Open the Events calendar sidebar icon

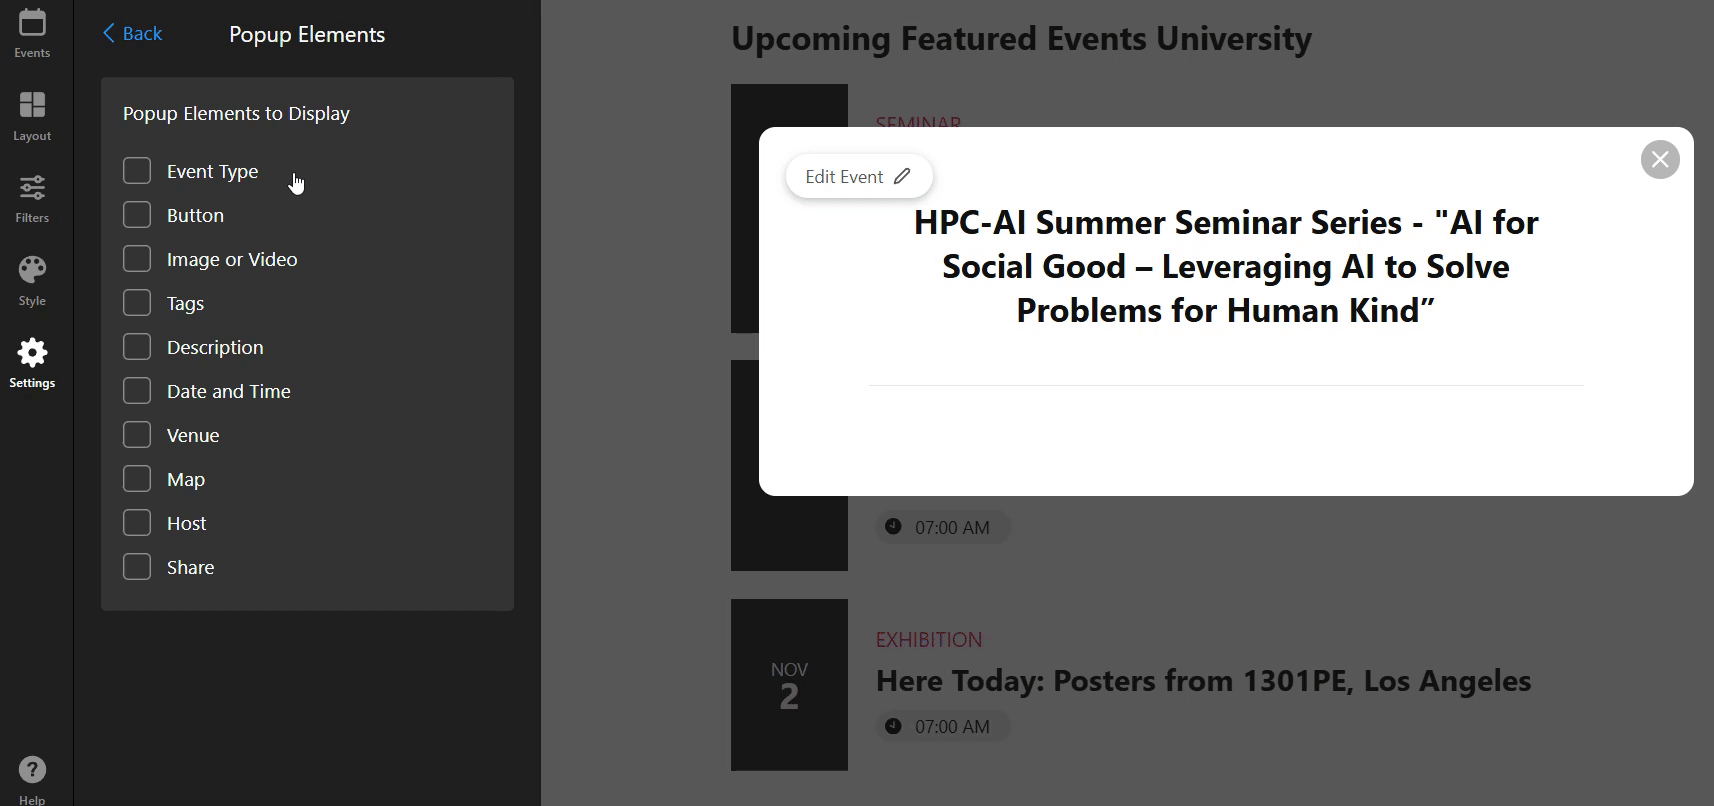[x=32, y=24]
